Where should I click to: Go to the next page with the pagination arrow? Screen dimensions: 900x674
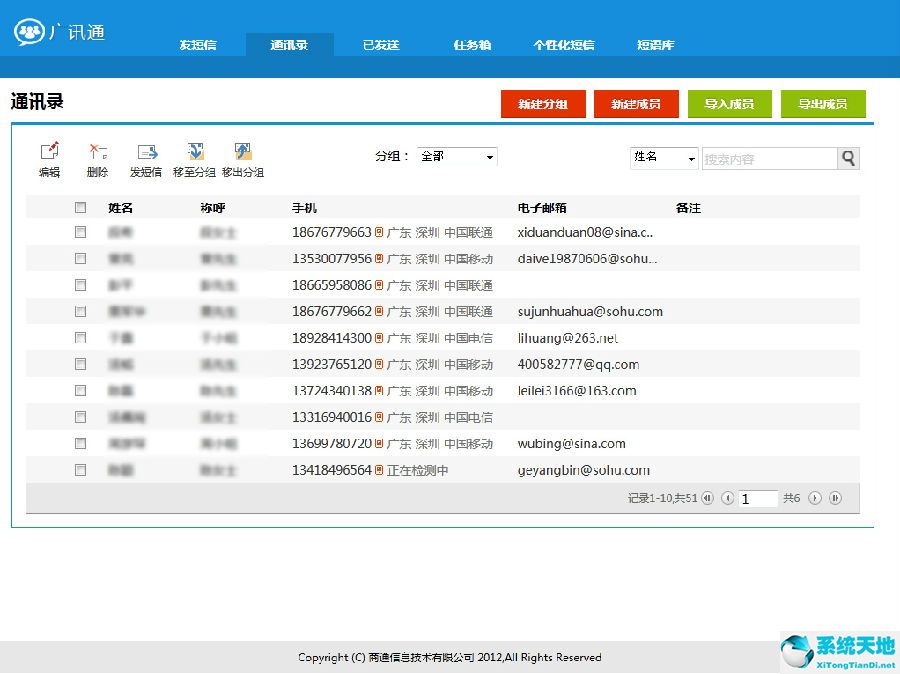pyautogui.click(x=815, y=498)
